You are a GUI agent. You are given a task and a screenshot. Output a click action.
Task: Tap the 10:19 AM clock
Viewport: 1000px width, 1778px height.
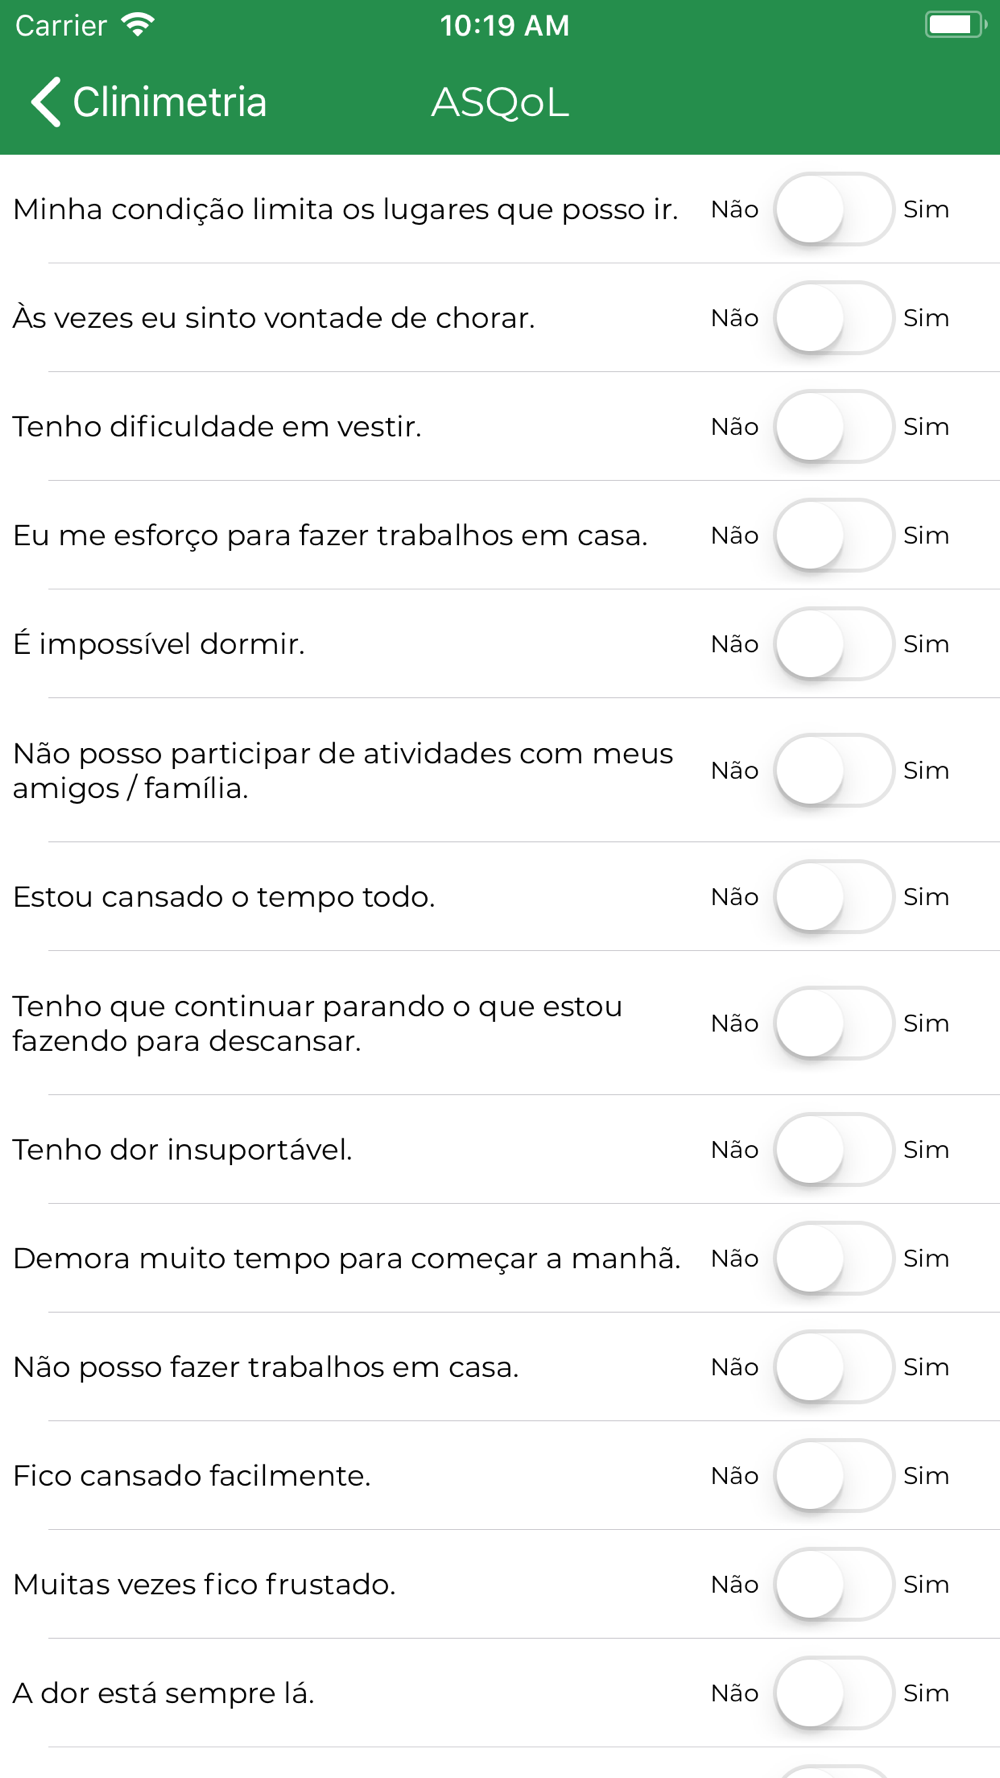coord(504,25)
